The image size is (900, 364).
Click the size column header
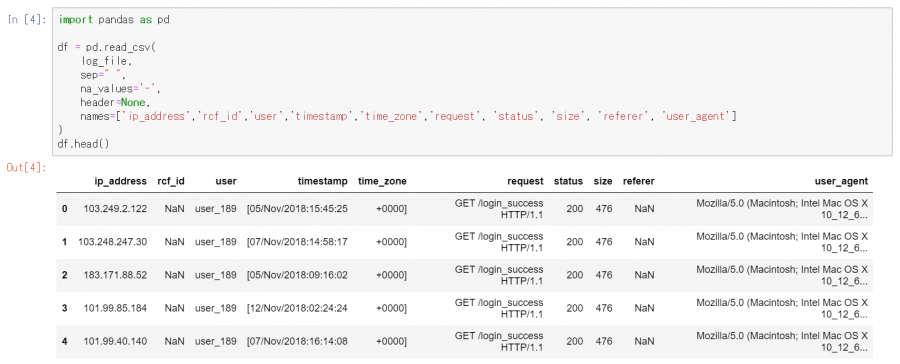click(x=603, y=181)
